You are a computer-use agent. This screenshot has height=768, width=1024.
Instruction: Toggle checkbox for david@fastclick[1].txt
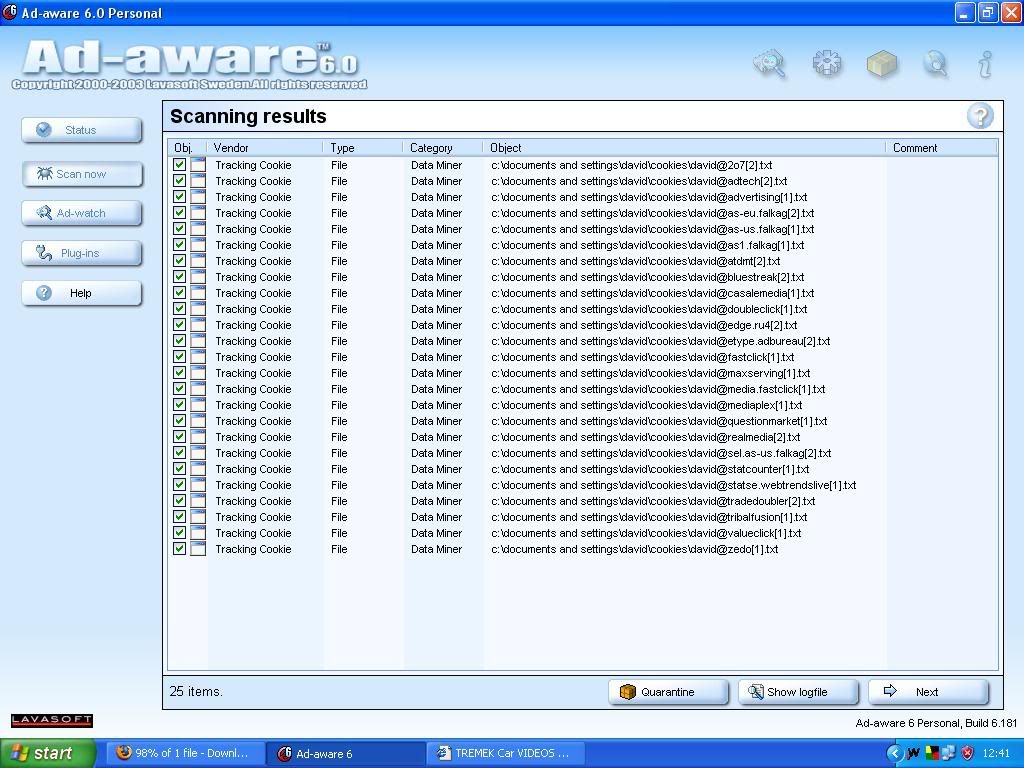pos(180,357)
